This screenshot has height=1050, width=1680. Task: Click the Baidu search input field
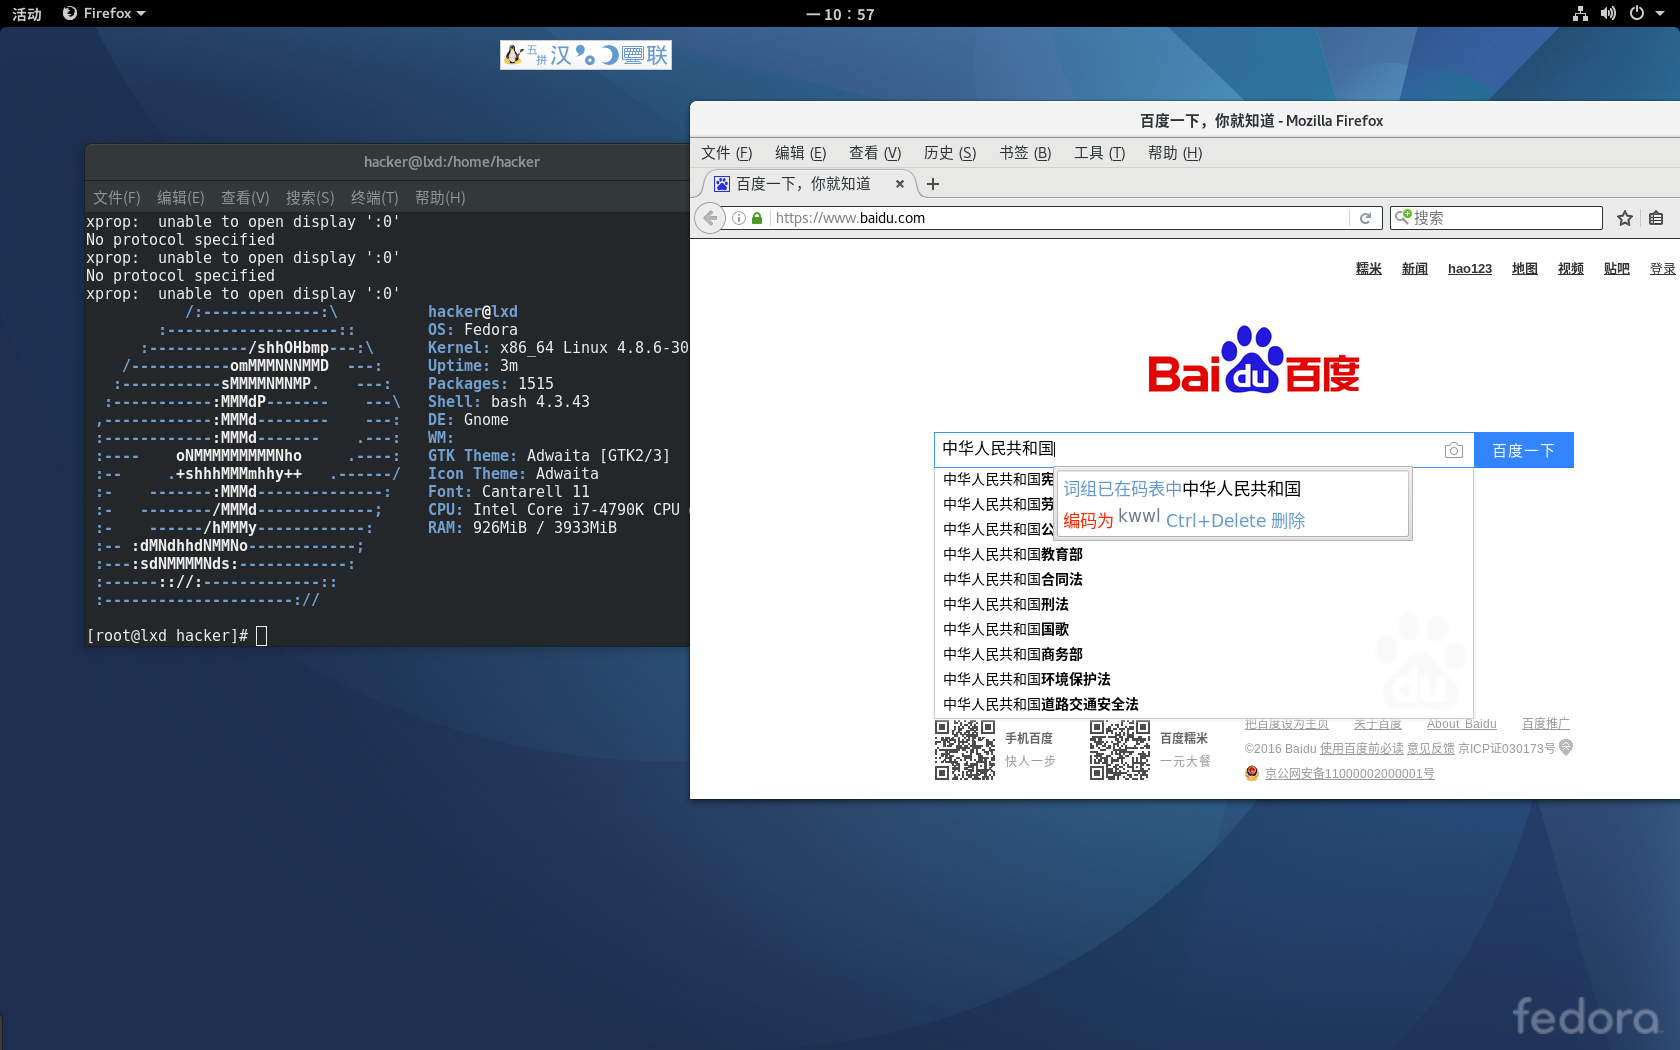1180,449
